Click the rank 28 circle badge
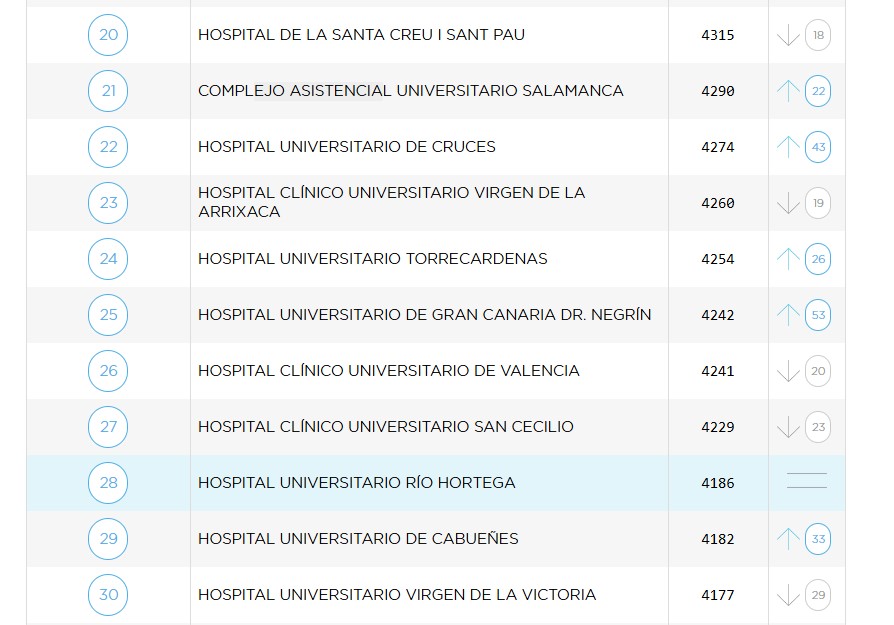The width and height of the screenshot is (894, 625). [x=108, y=483]
